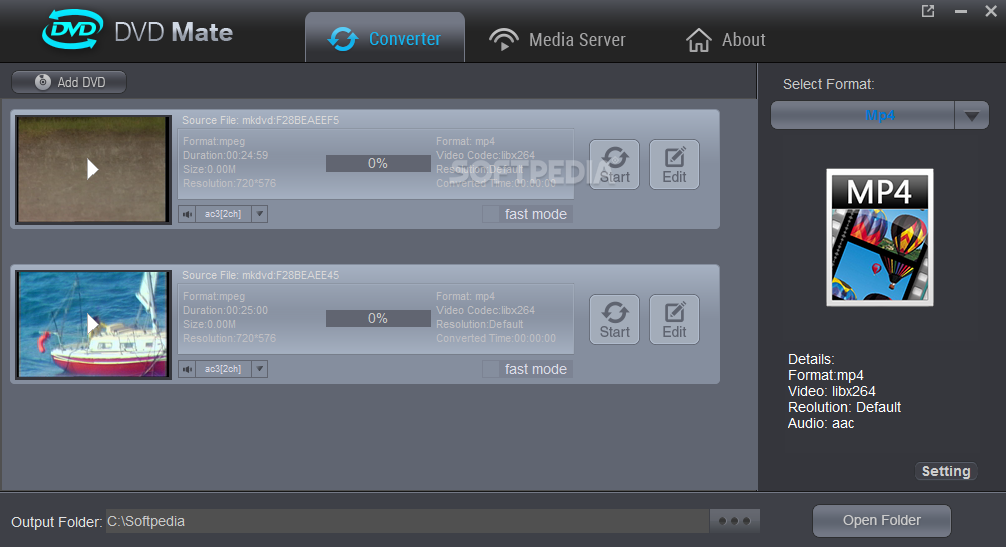Click 'Reolution: Default' in Details
This screenshot has width=1006, height=547.
click(844, 407)
